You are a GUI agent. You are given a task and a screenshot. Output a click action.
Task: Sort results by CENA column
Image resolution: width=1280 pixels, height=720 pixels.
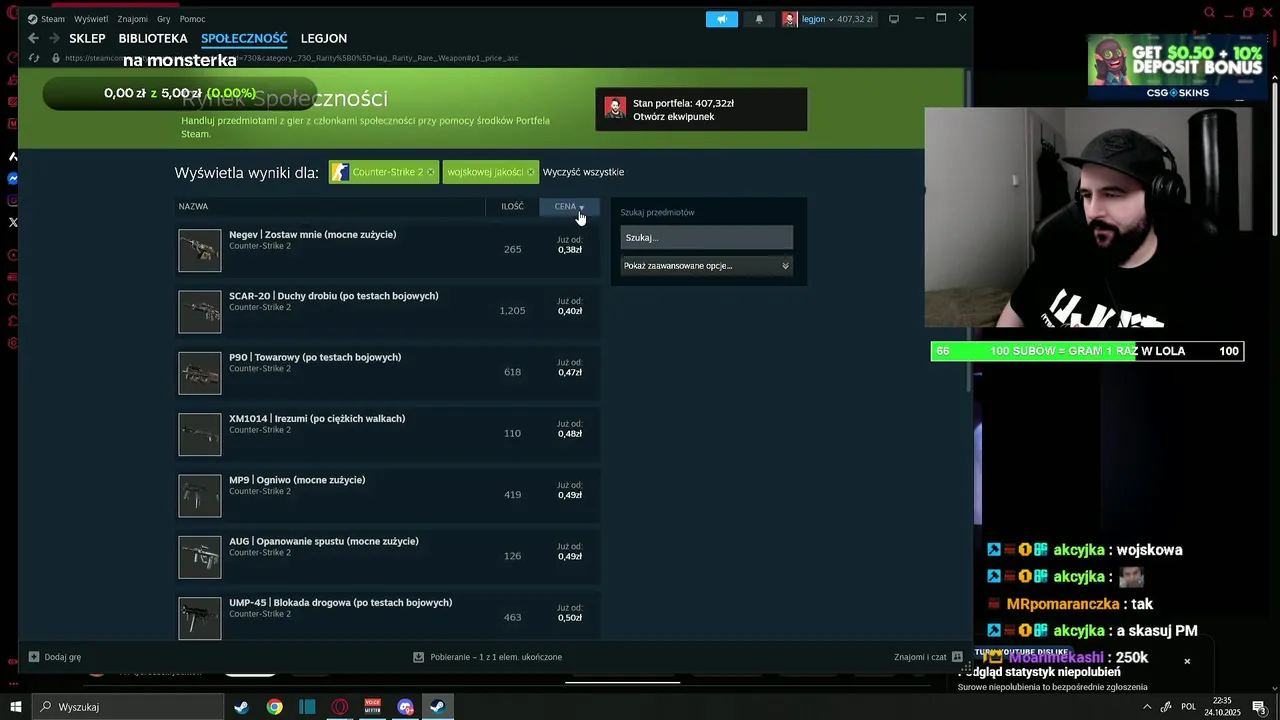coord(569,207)
